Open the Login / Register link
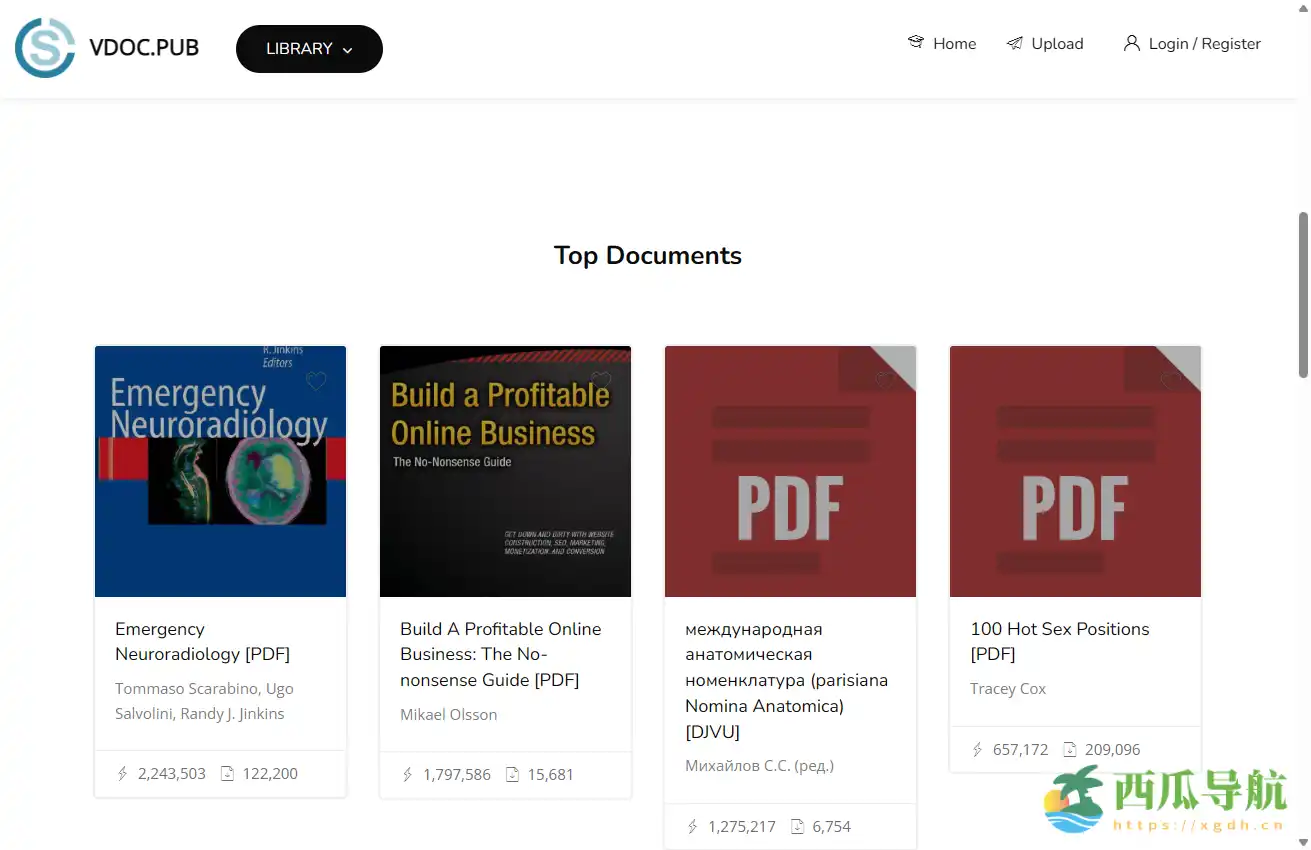The image size is (1311, 850). pyautogui.click(x=1204, y=43)
